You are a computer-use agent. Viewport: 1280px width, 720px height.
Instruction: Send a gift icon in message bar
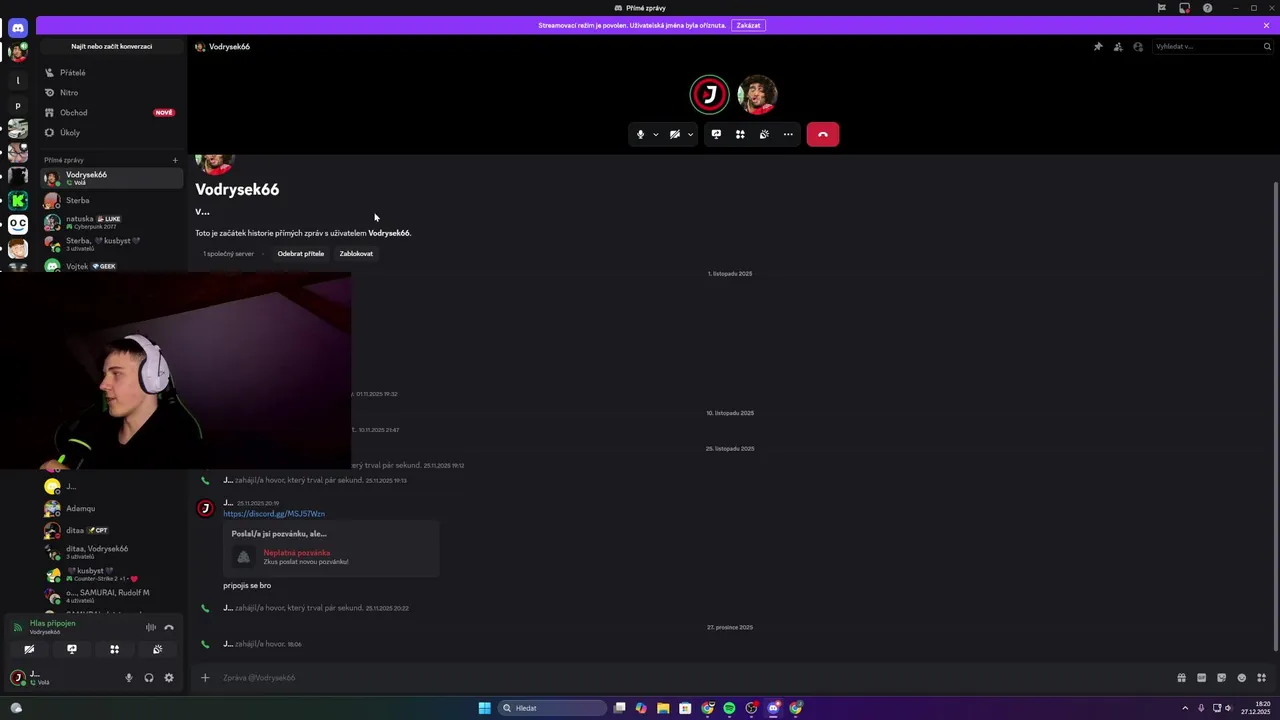[1181, 678]
